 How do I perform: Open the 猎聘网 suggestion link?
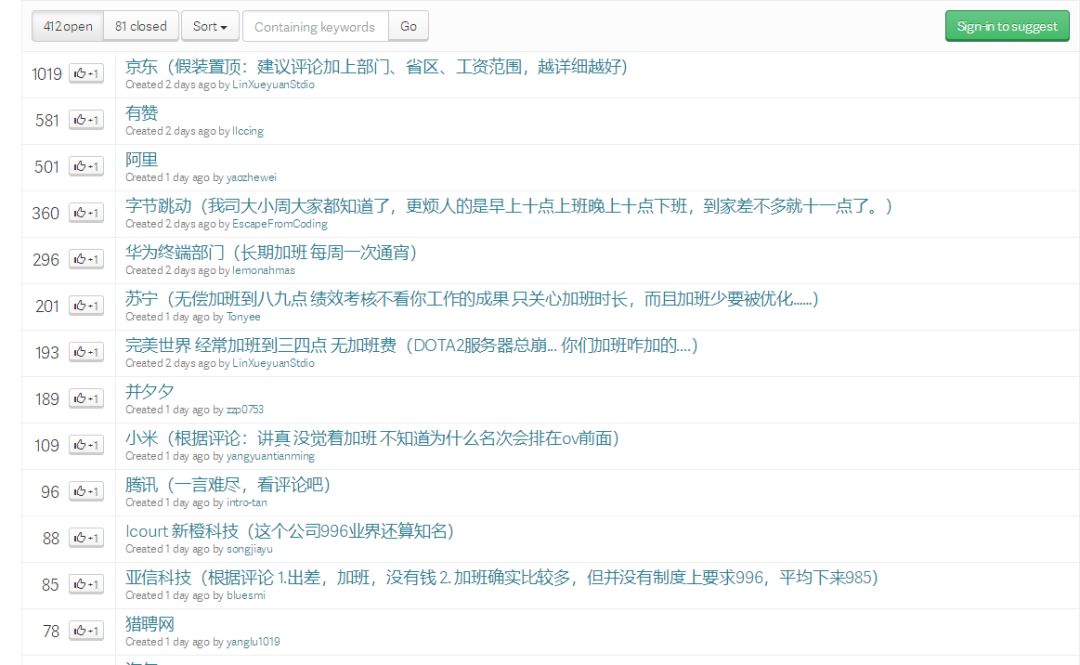coord(150,624)
